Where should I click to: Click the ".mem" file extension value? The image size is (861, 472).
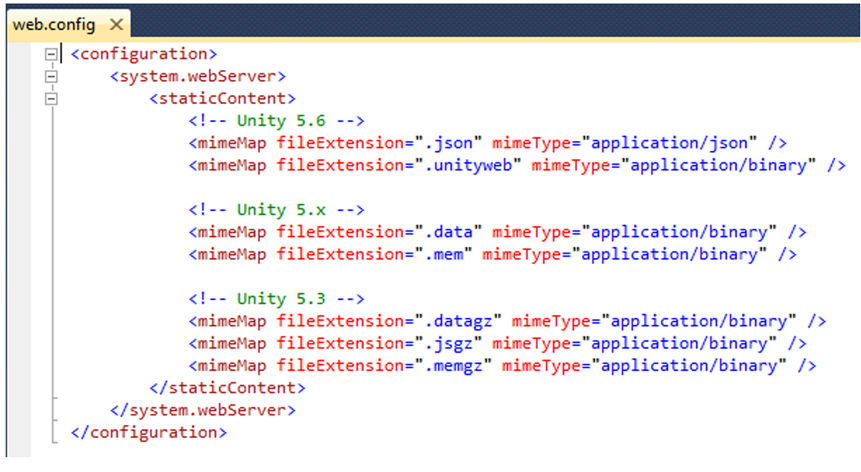coord(443,254)
